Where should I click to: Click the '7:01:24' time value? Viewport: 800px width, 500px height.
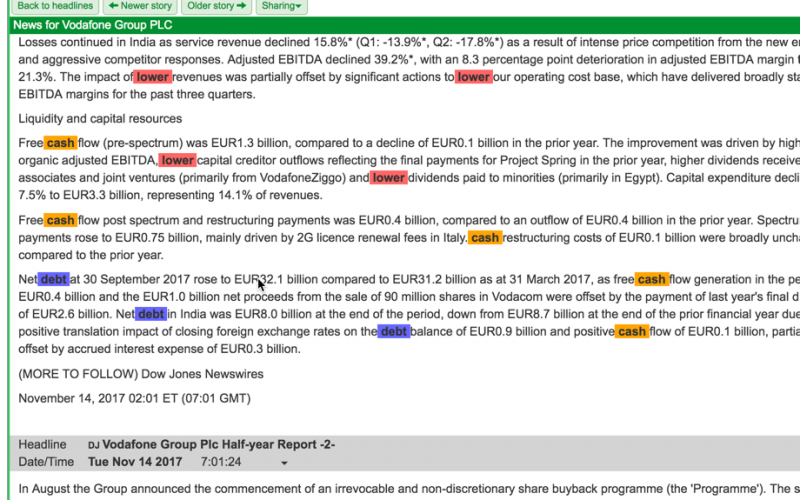click(220, 462)
